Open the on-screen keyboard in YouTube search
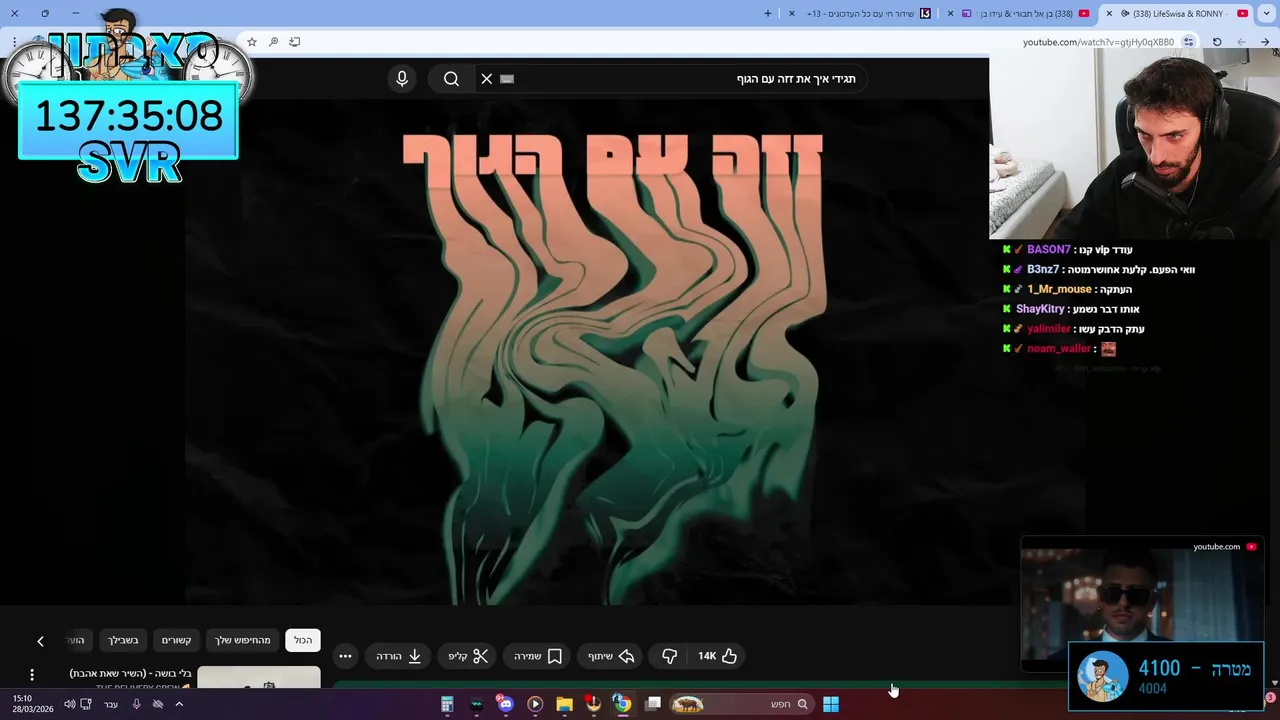The height and width of the screenshot is (720, 1280). (507, 79)
